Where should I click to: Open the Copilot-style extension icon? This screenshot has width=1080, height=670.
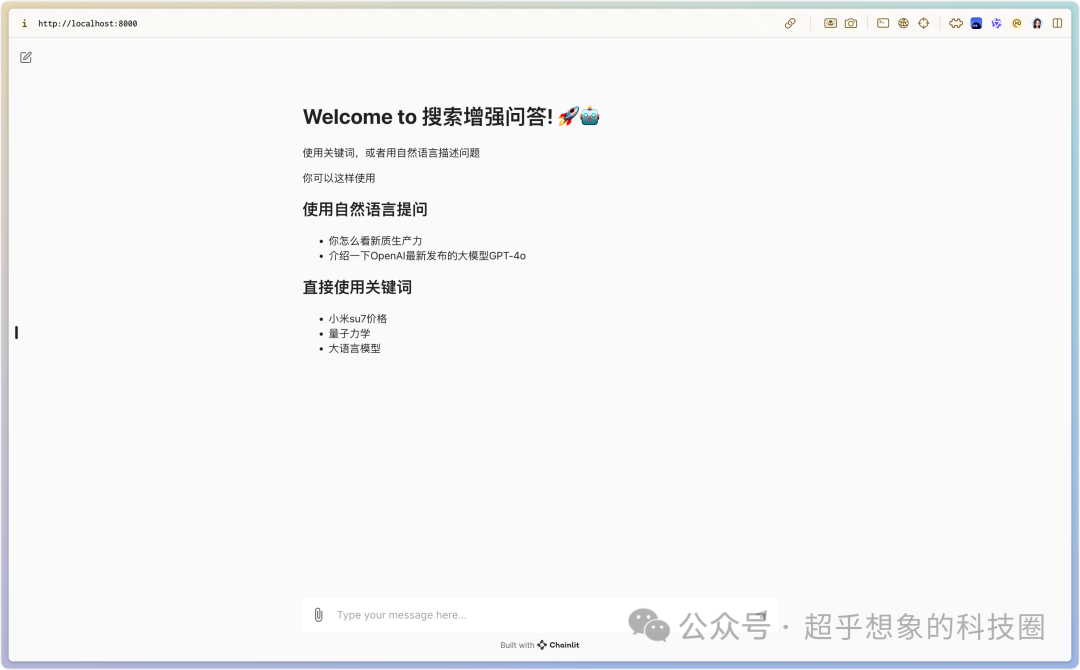[x=996, y=23]
